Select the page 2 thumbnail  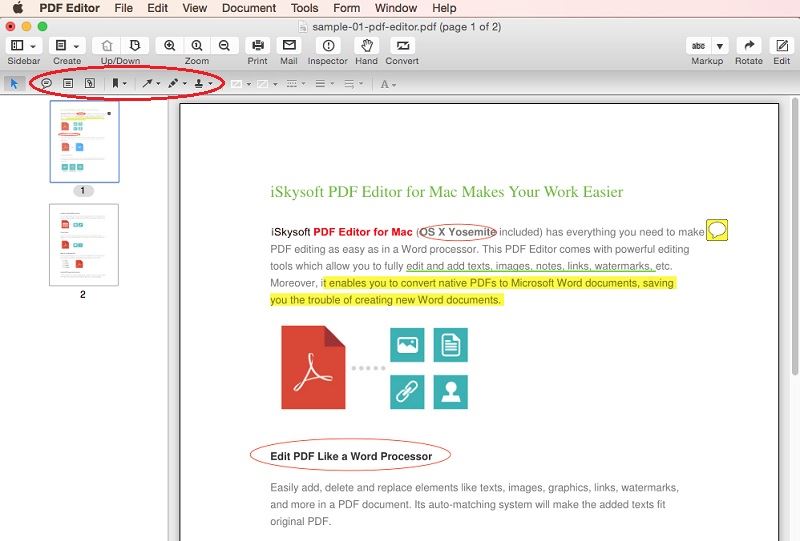pos(84,245)
